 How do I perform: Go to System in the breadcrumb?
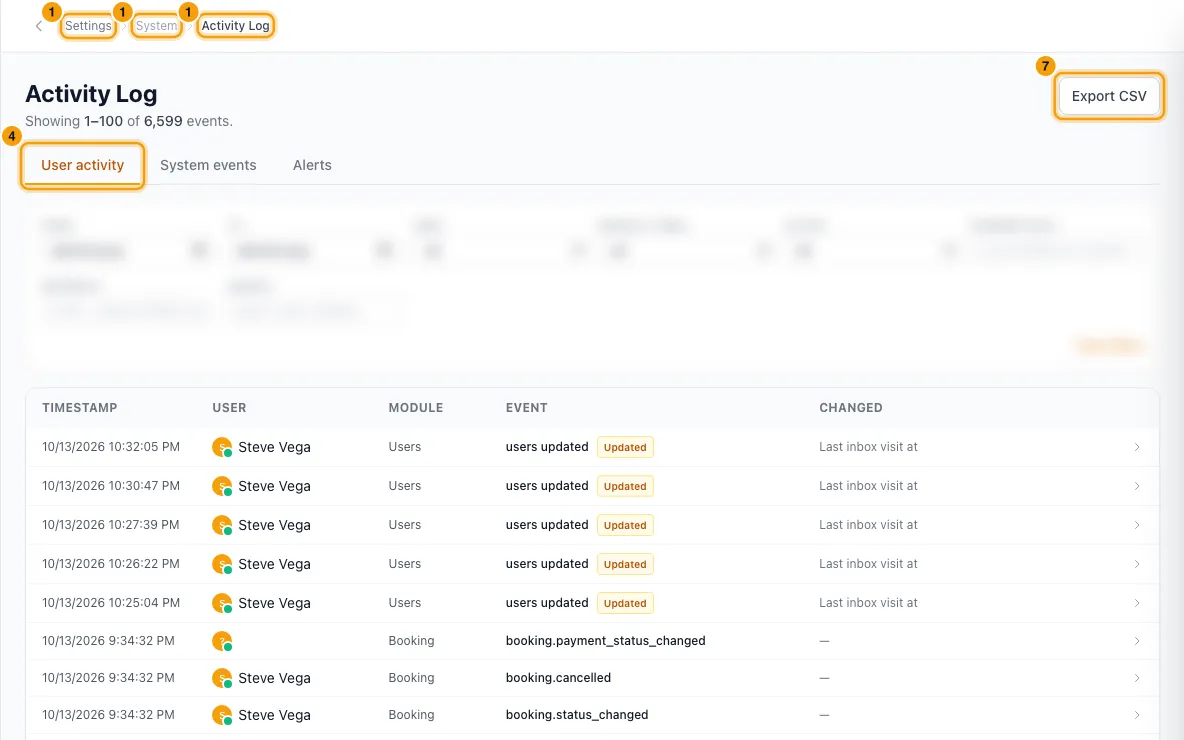pos(156,26)
